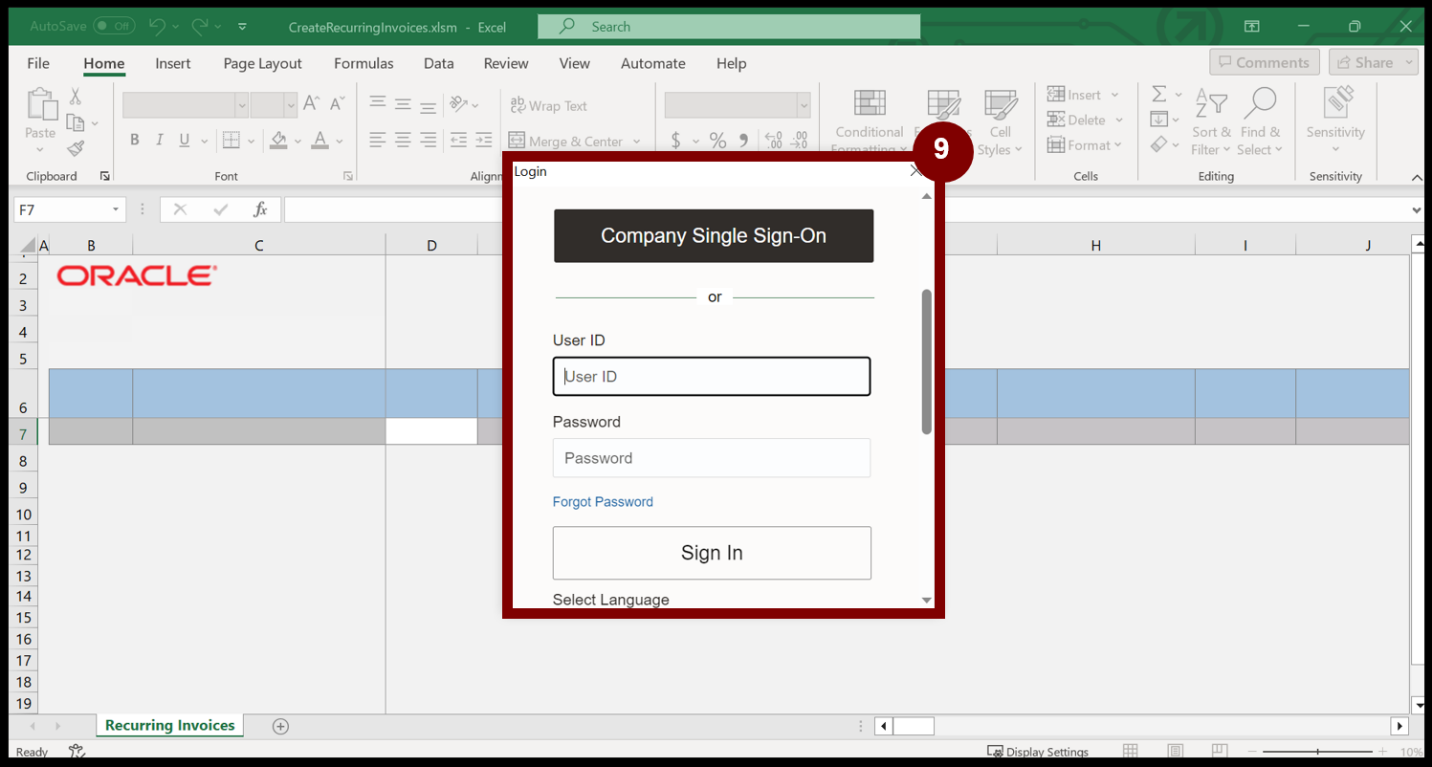The height and width of the screenshot is (767, 1432).
Task: Click the Percent Style icon
Action: coord(717,141)
